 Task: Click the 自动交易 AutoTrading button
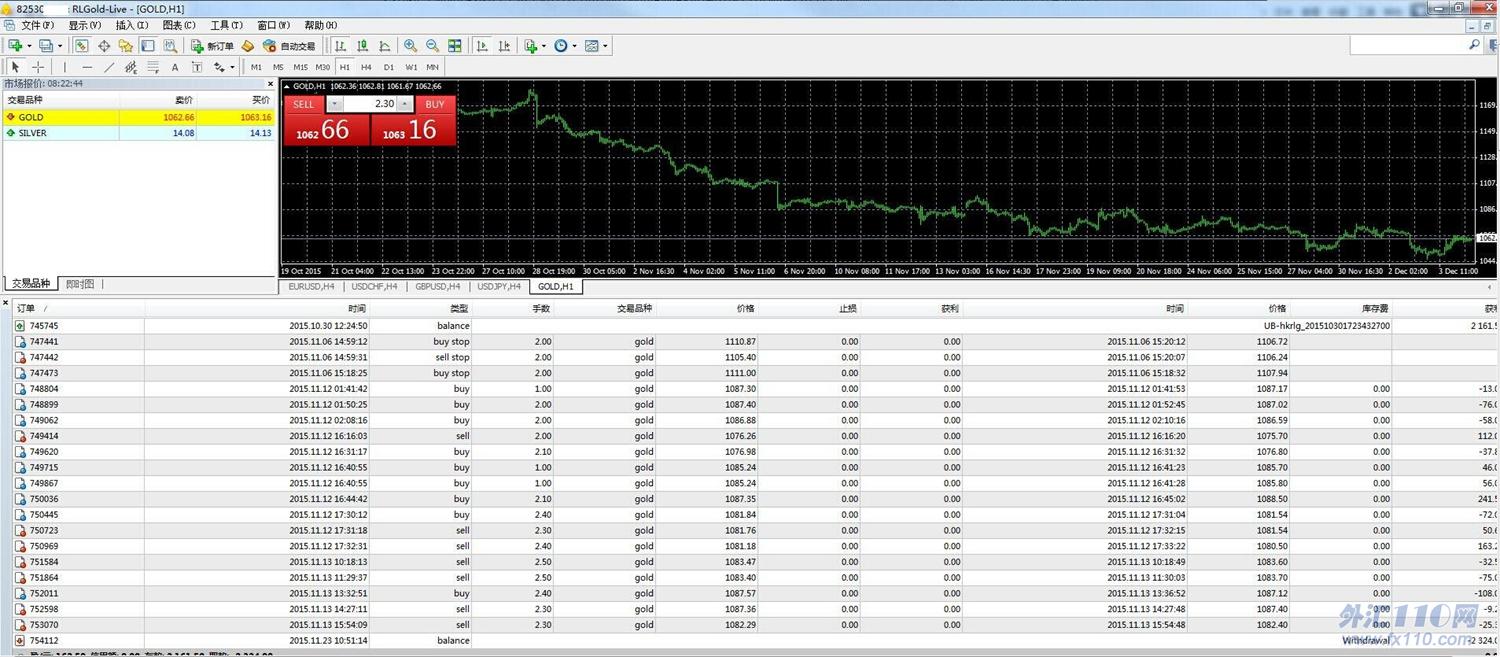288,46
